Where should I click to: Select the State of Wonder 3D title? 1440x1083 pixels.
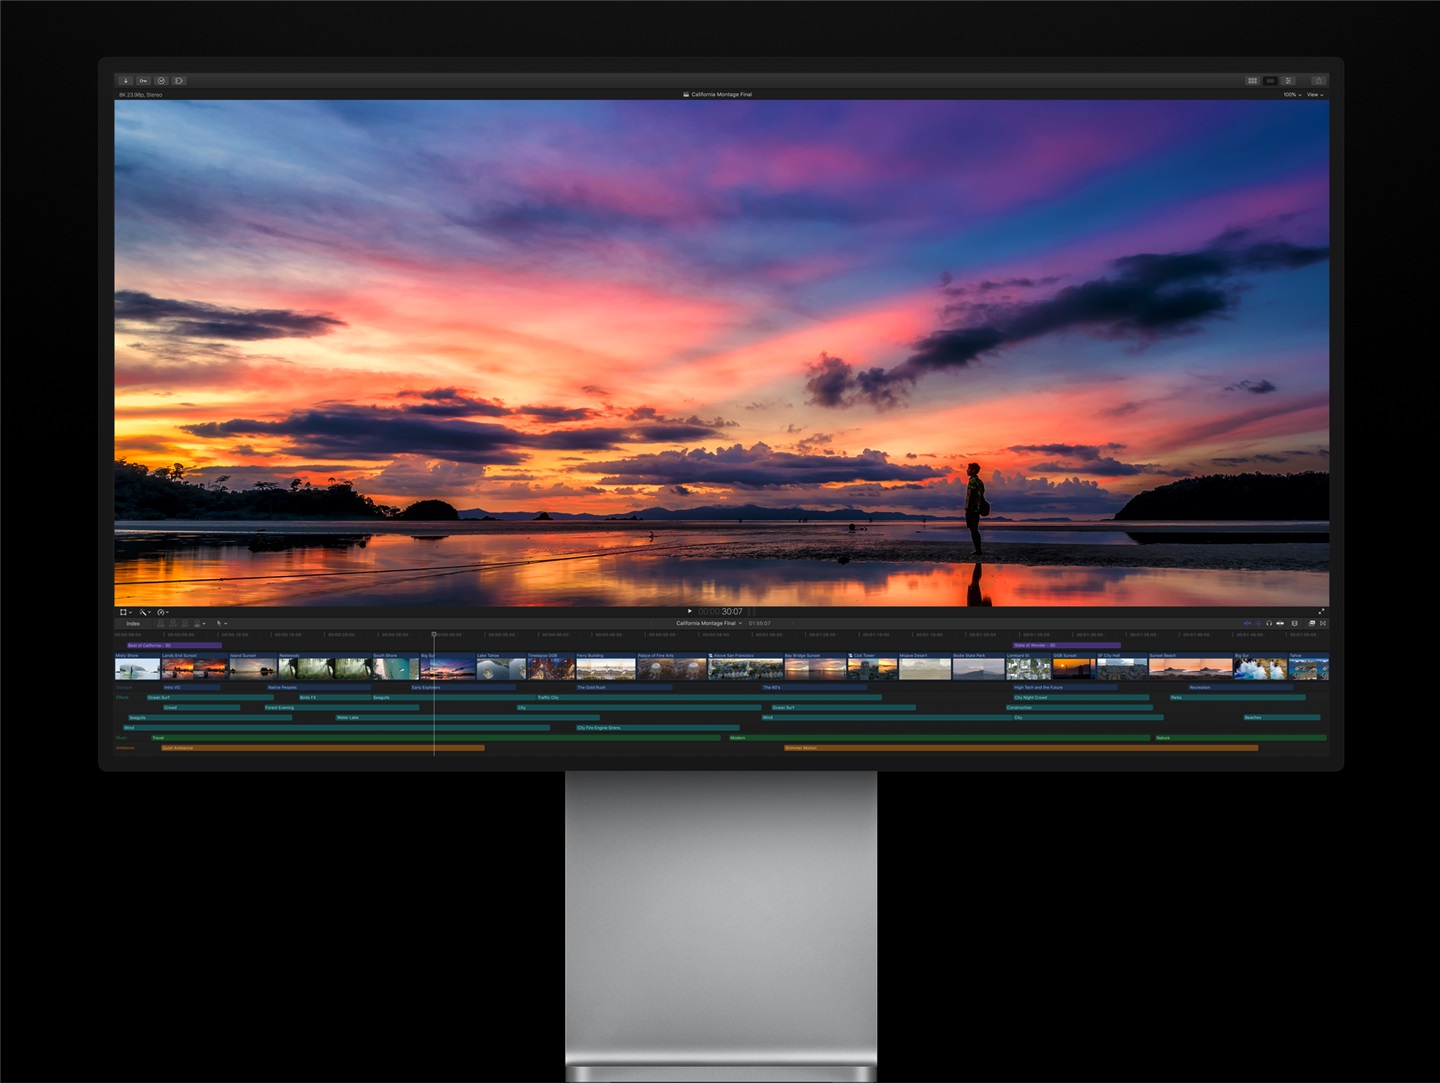click(1067, 645)
